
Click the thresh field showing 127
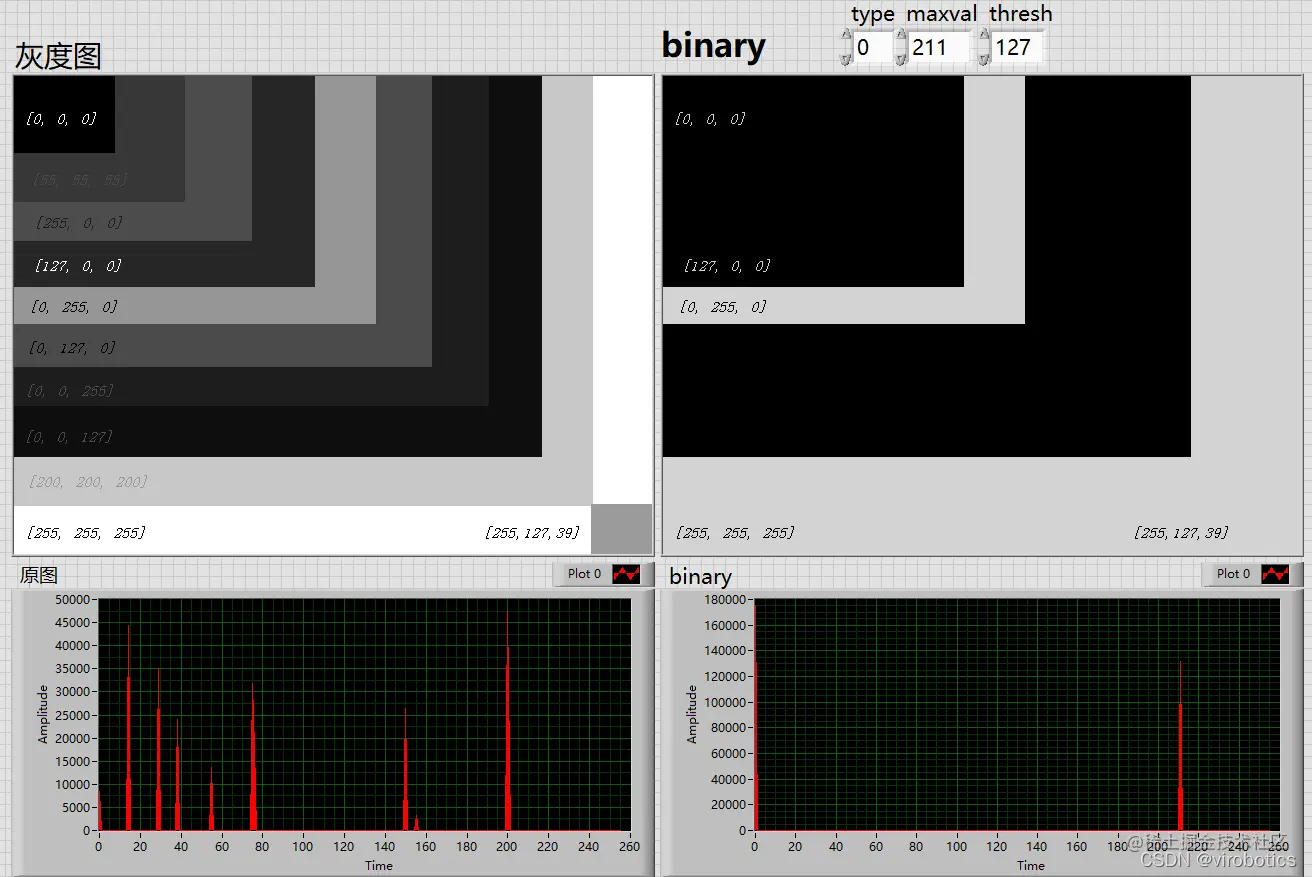coord(1018,47)
